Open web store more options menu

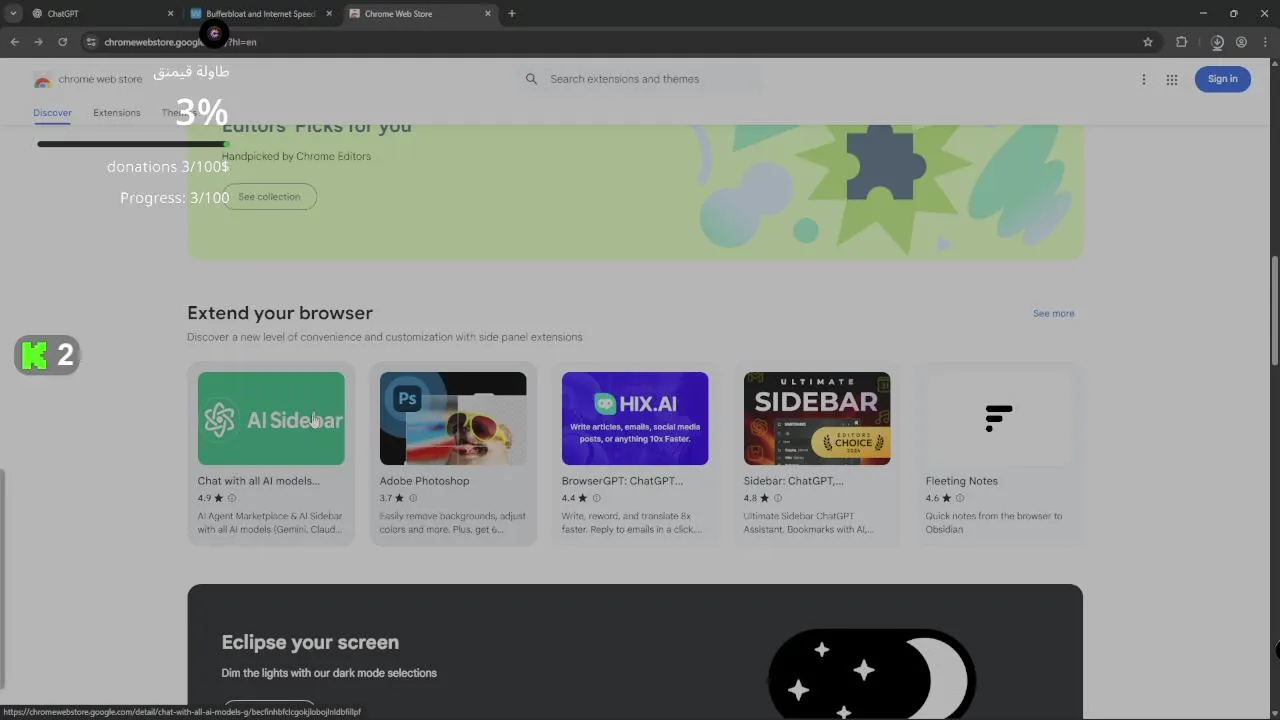point(1144,79)
